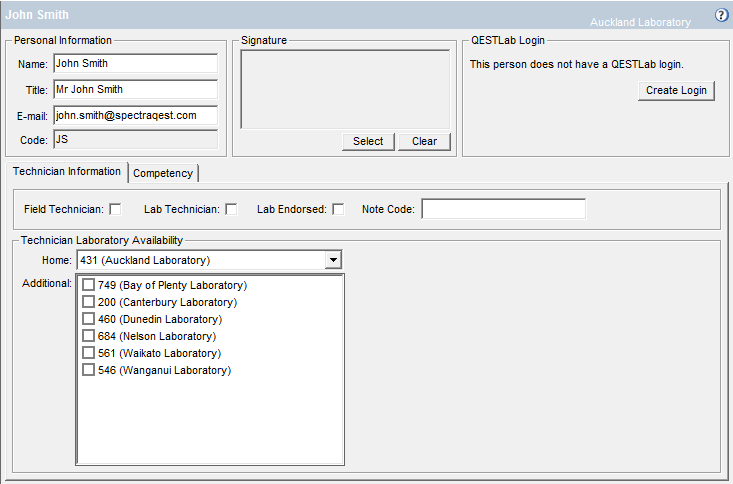The width and height of the screenshot is (733, 484).
Task: Switch to the Competency tab
Action: [x=163, y=173]
